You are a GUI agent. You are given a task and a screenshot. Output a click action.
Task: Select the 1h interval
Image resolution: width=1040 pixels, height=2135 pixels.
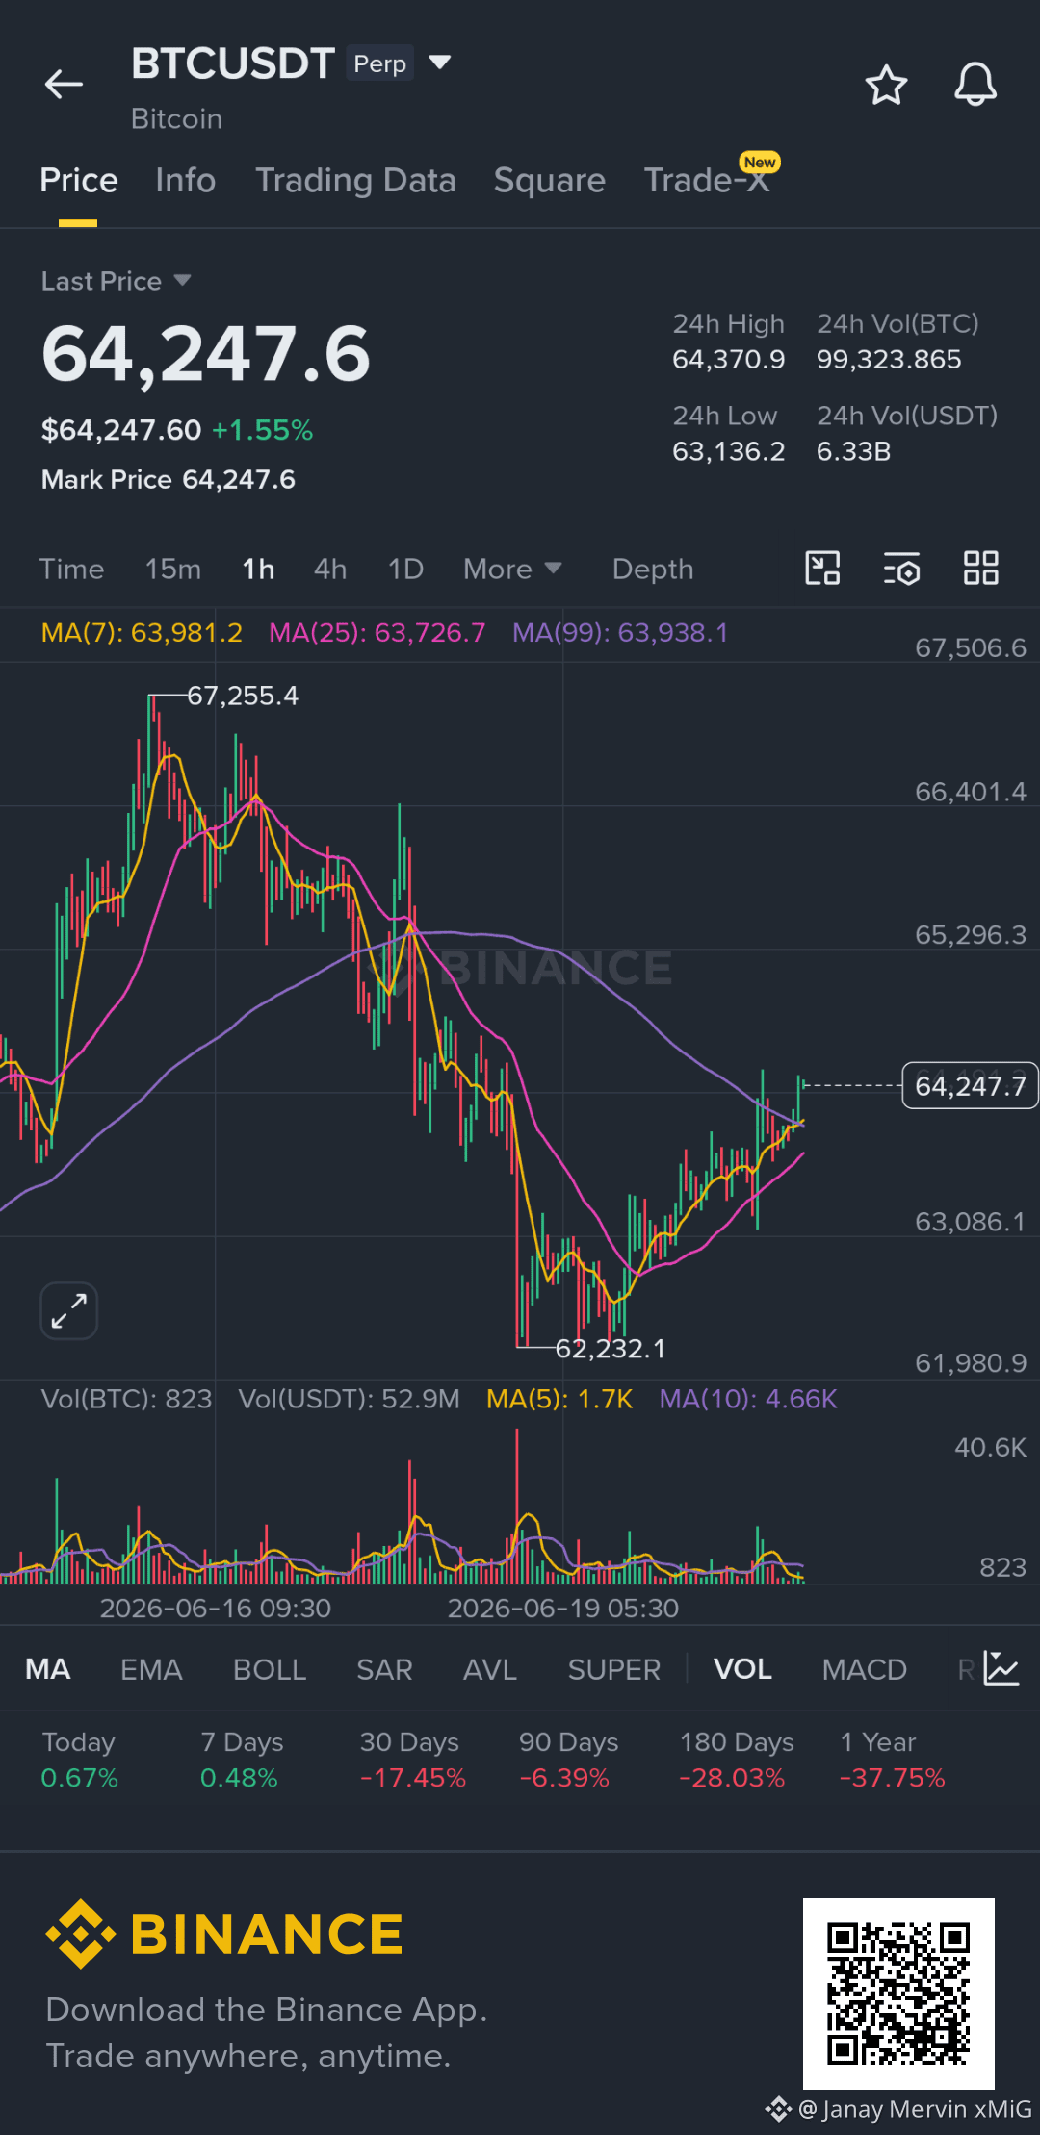click(x=258, y=569)
